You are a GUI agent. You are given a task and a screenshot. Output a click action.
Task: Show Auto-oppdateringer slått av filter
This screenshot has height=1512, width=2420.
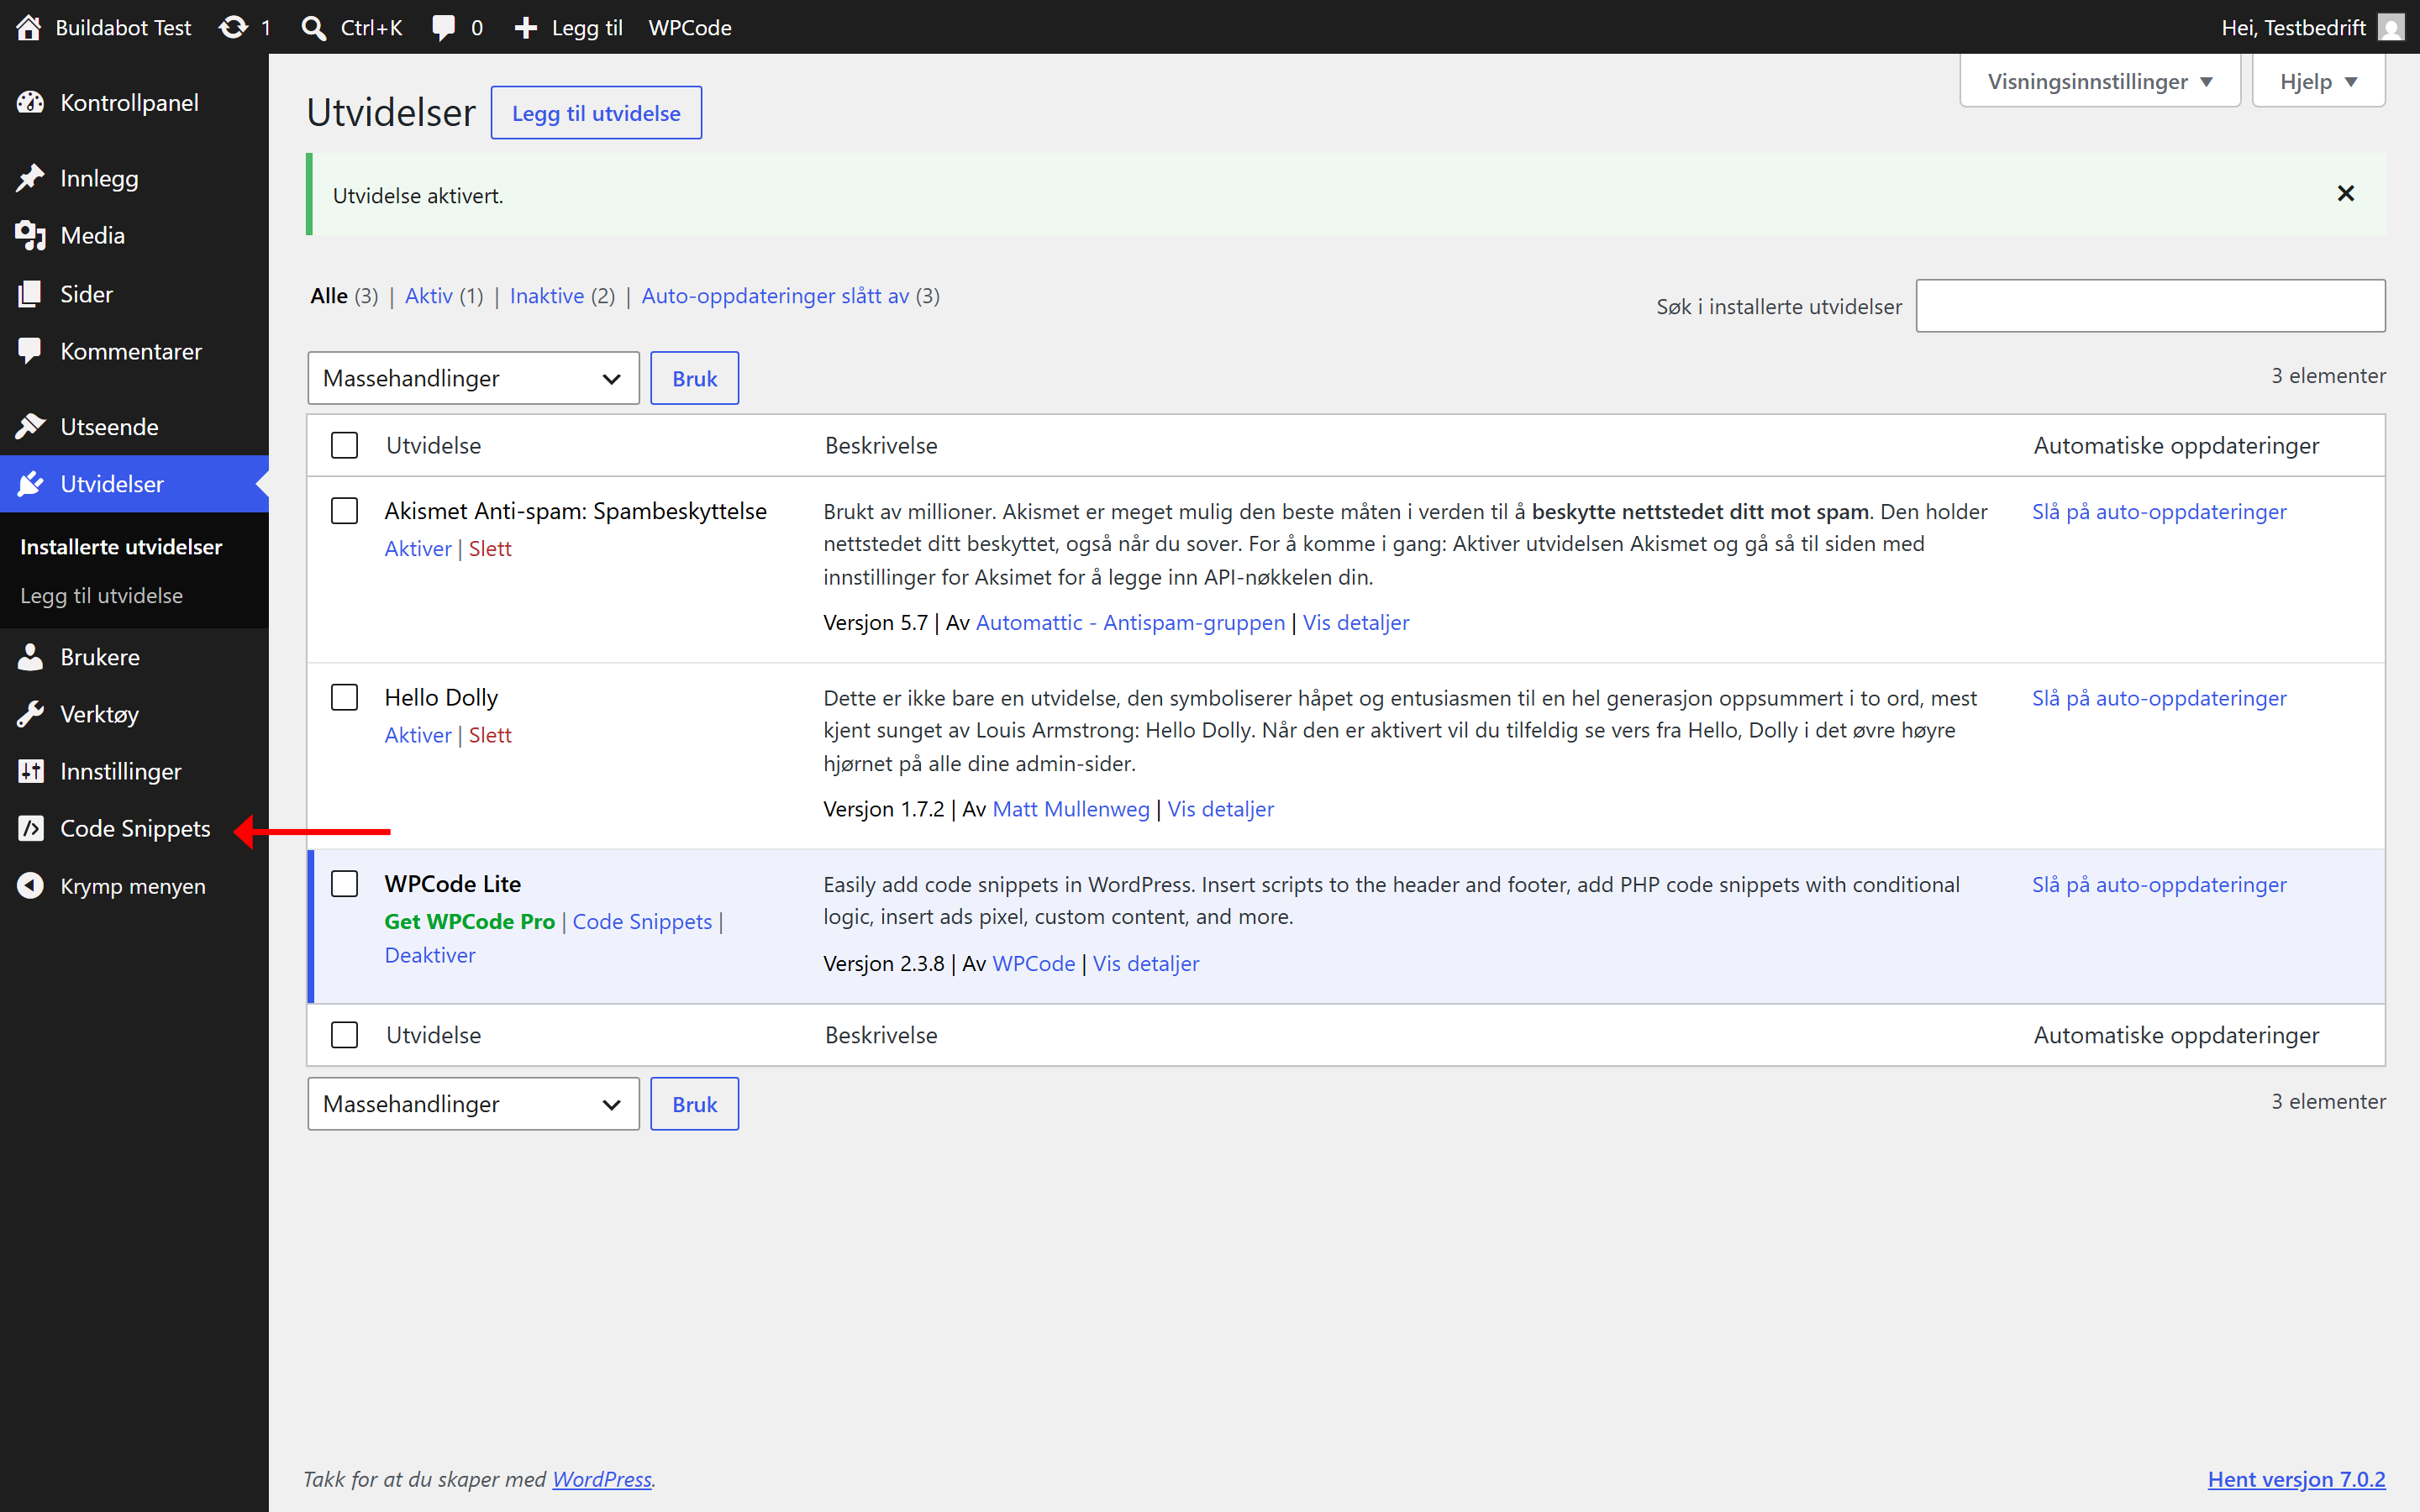coord(775,295)
